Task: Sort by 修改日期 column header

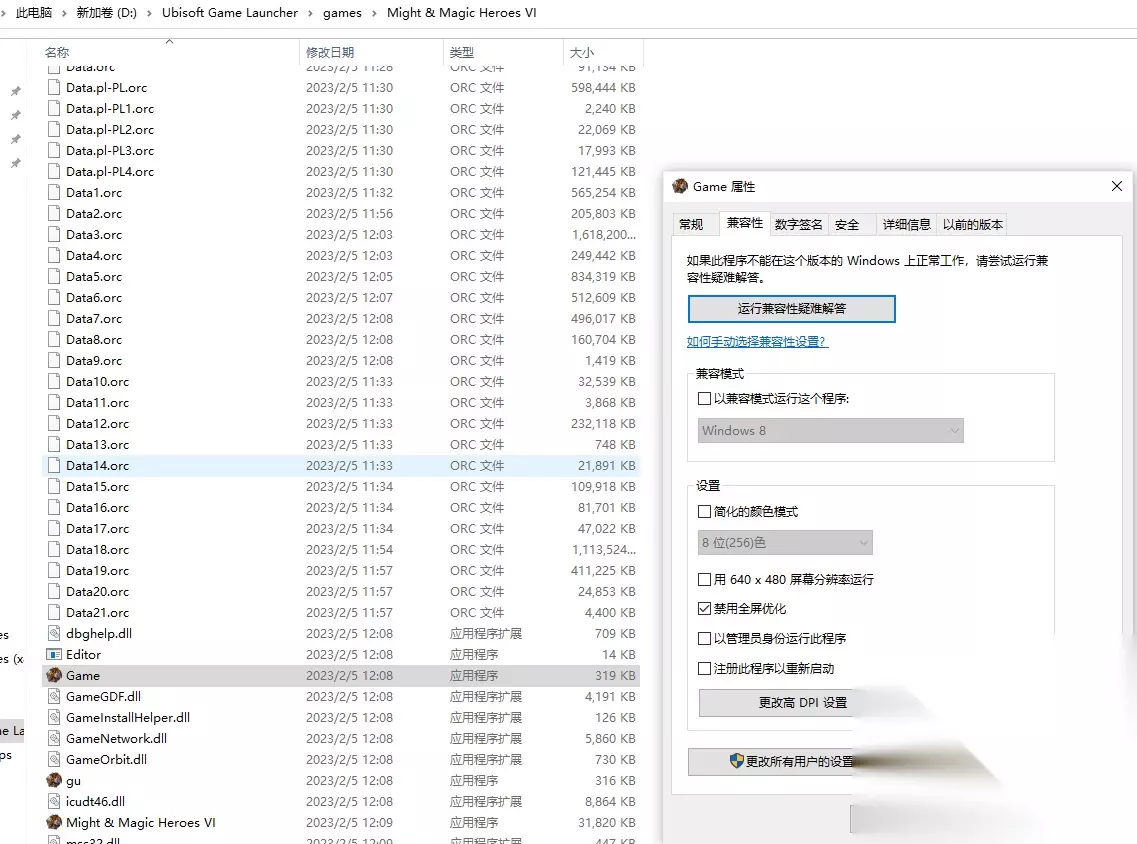Action: pyautogui.click(x=330, y=52)
